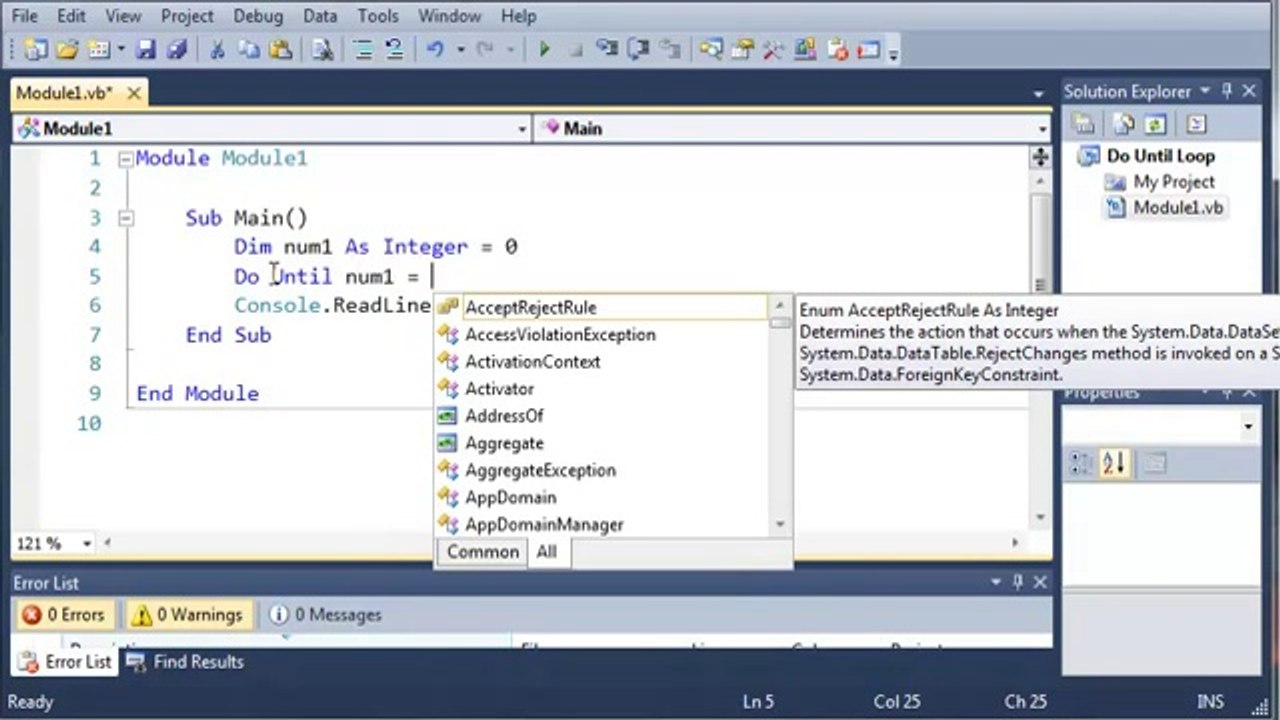
Task: Click the editor split window handle
Action: (x=1040, y=157)
